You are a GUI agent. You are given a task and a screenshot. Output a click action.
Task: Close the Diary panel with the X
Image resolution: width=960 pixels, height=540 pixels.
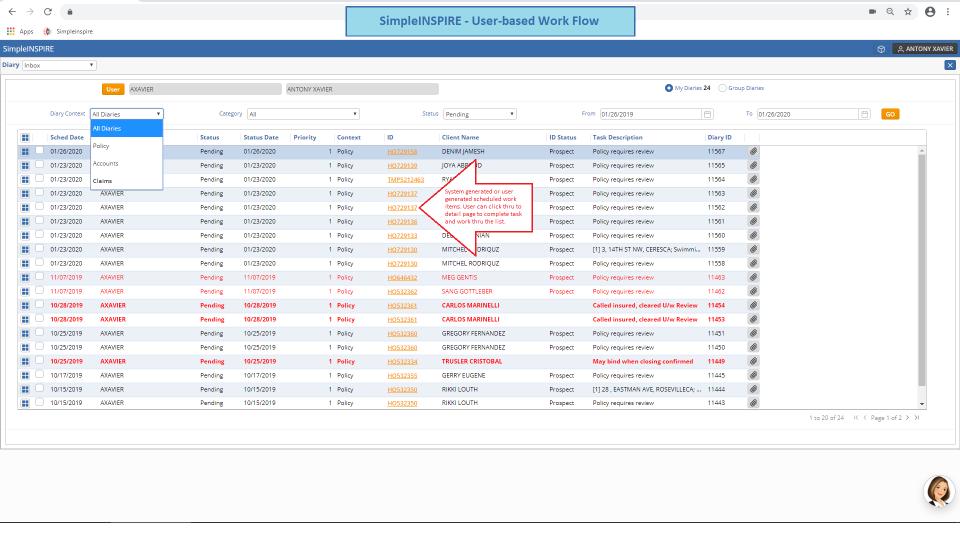click(x=949, y=65)
